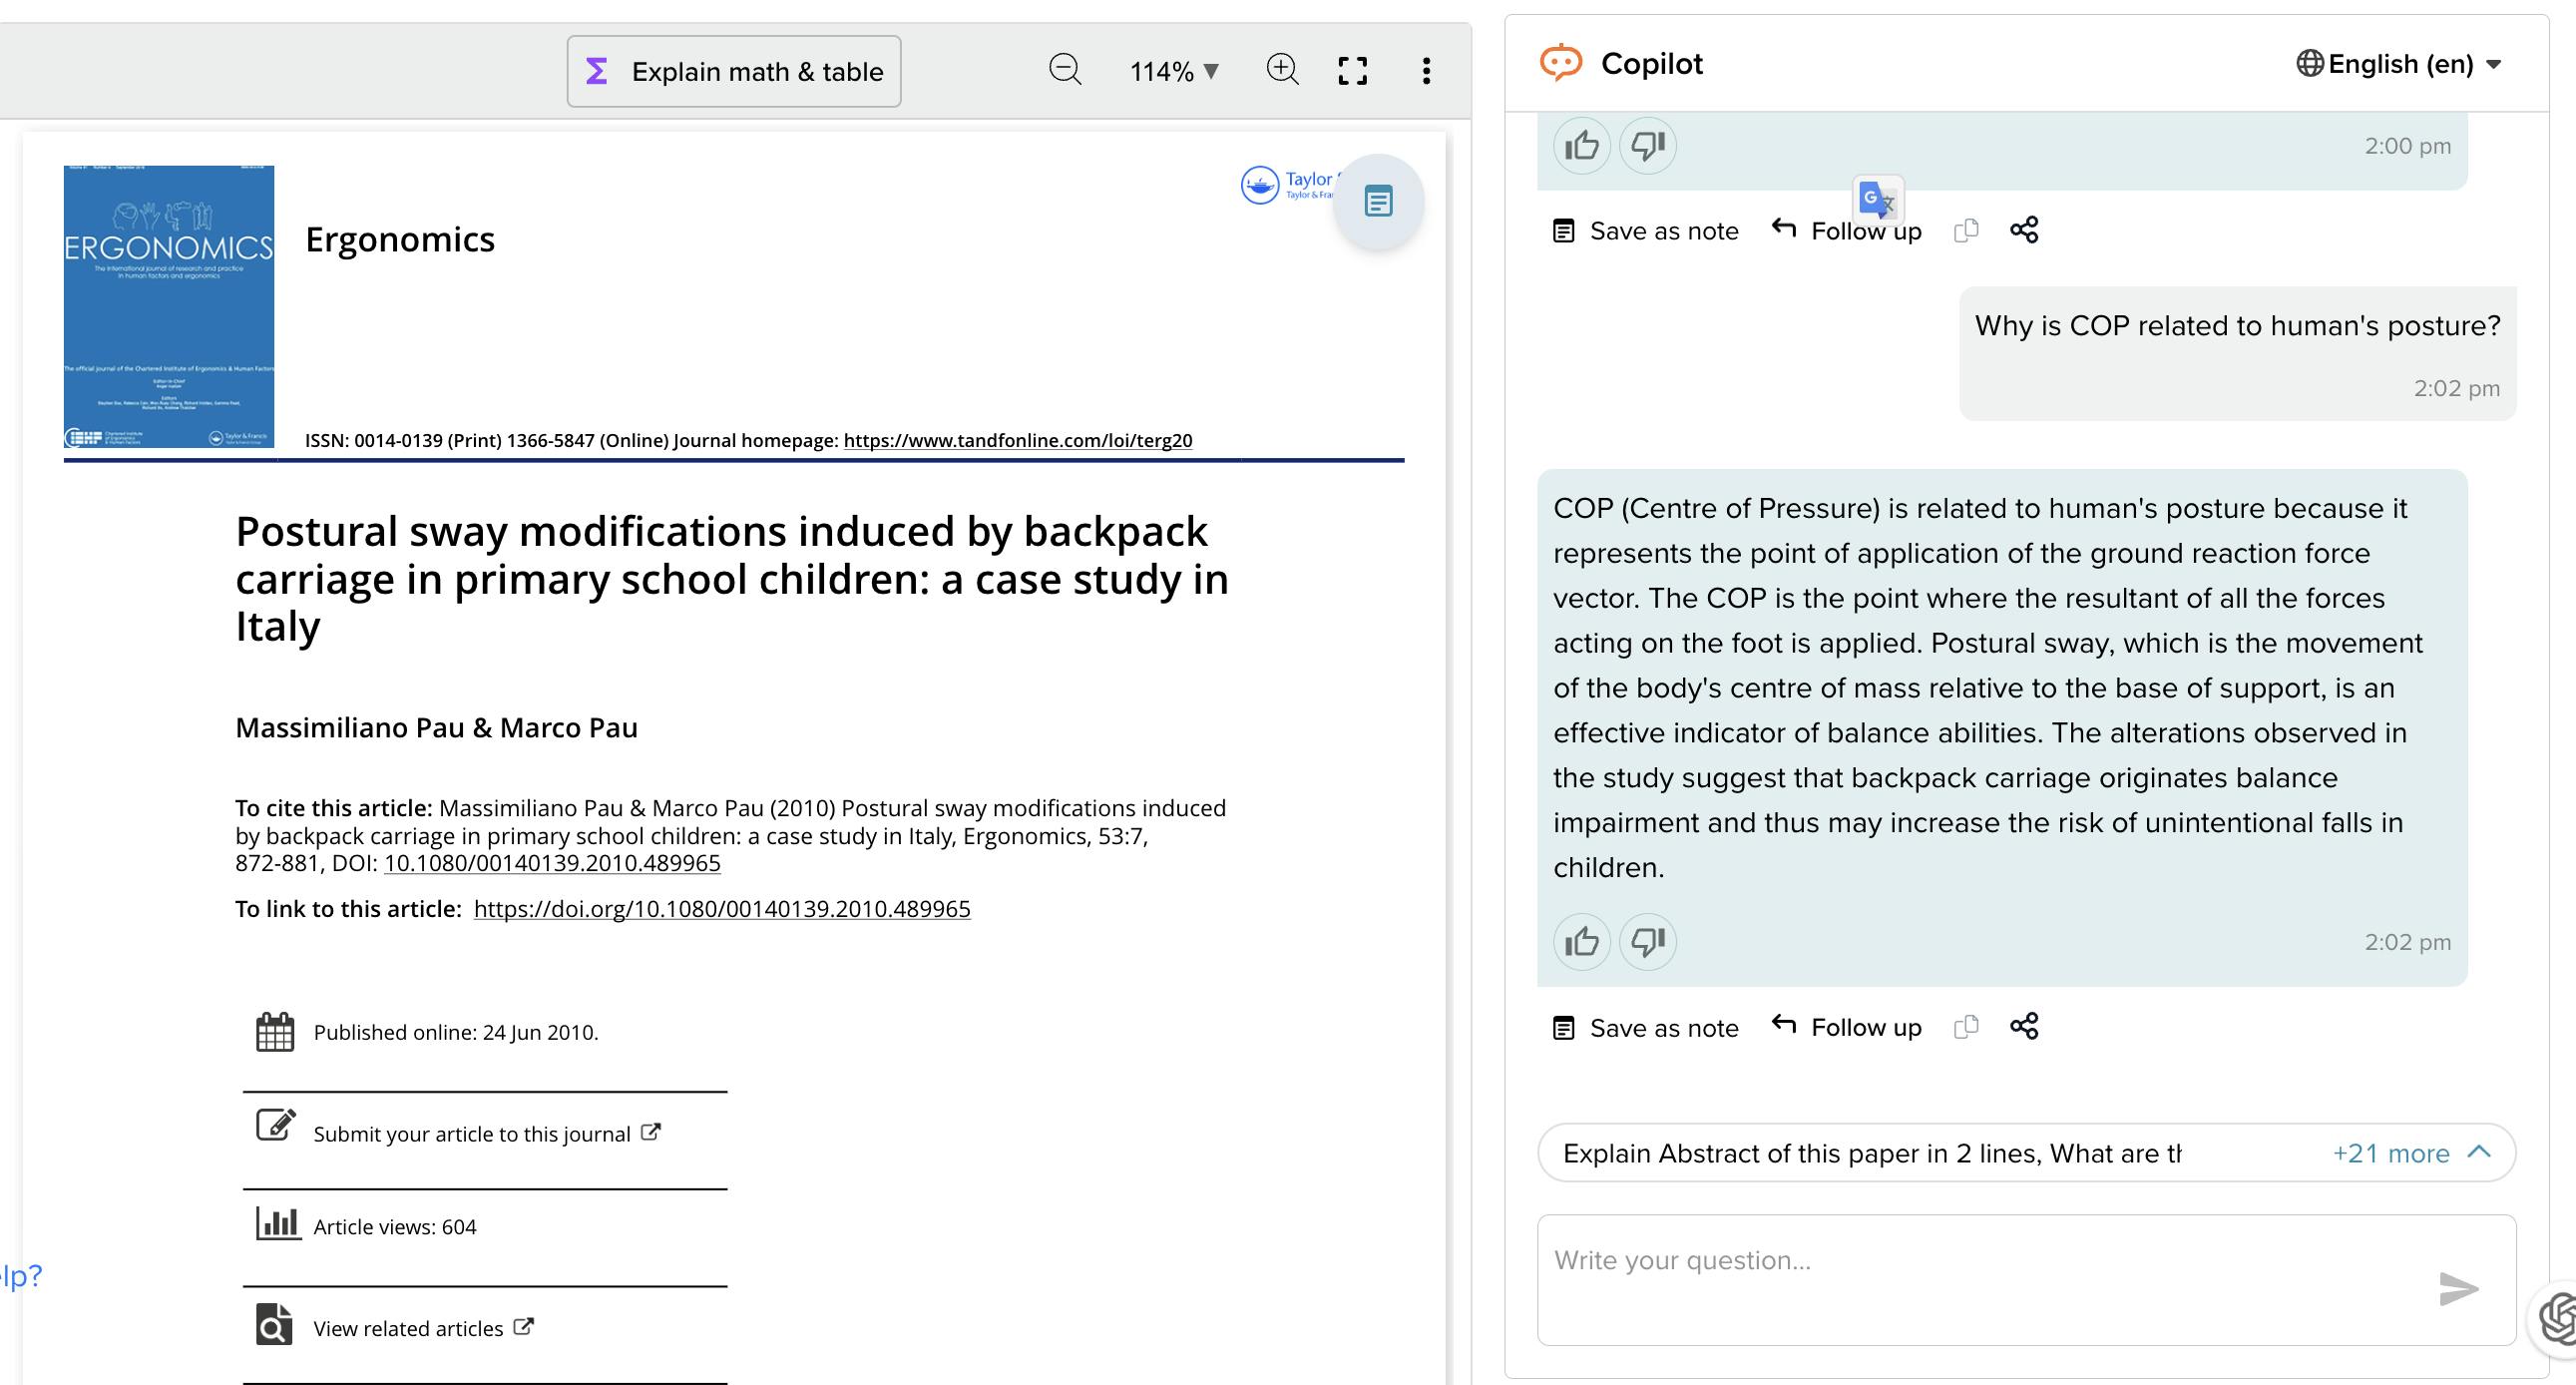
Task: Click the Article views bar chart icon
Action: tap(277, 1223)
